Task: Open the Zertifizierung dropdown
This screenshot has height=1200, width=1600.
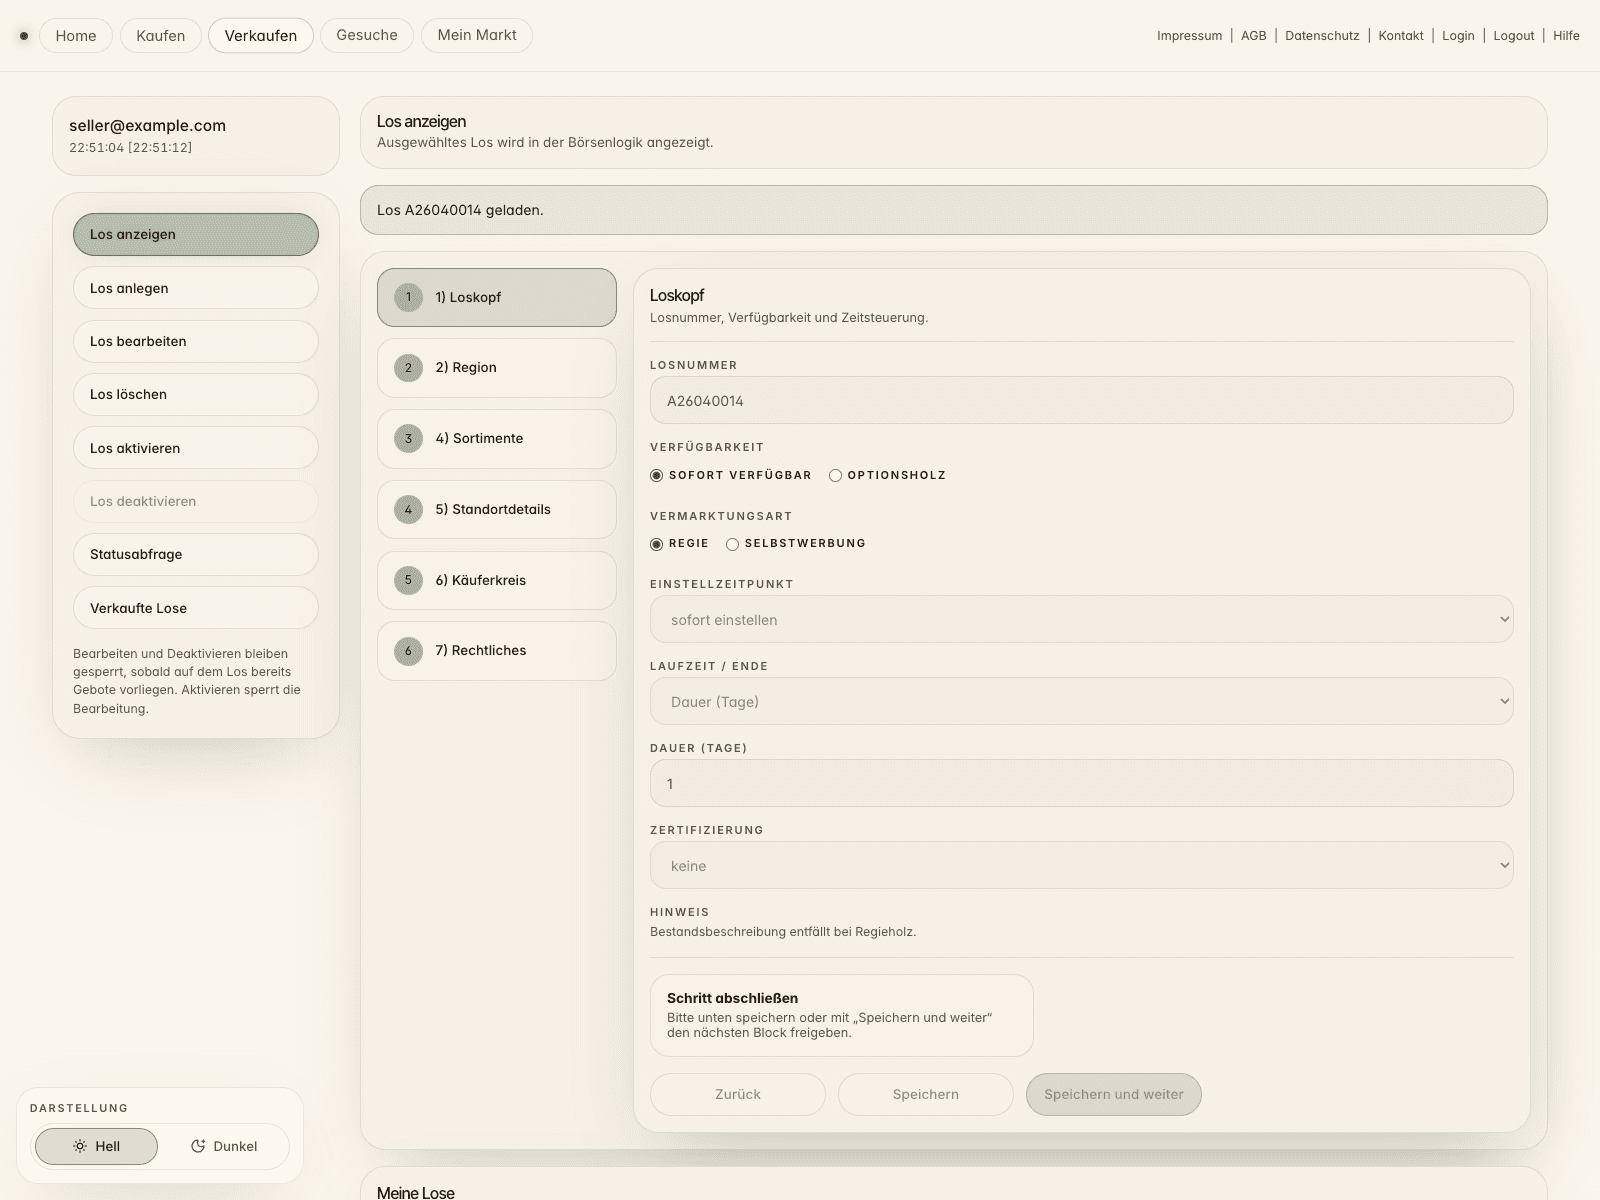Action: click(1081, 866)
